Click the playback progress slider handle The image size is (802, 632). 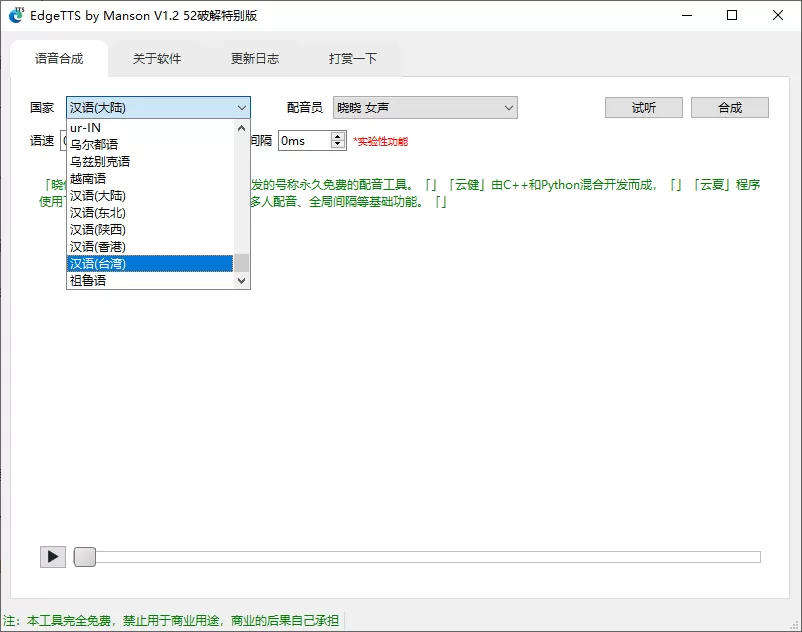pyautogui.click(x=84, y=557)
